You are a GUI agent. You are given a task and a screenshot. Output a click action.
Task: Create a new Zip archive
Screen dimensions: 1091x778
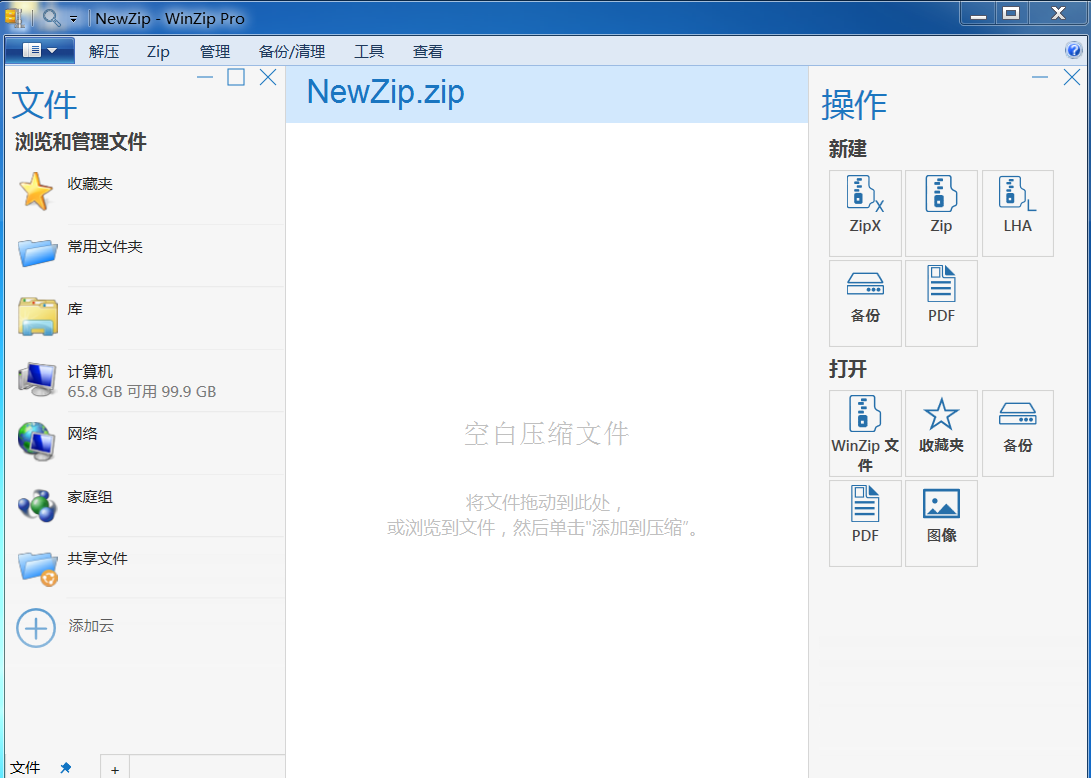click(941, 213)
